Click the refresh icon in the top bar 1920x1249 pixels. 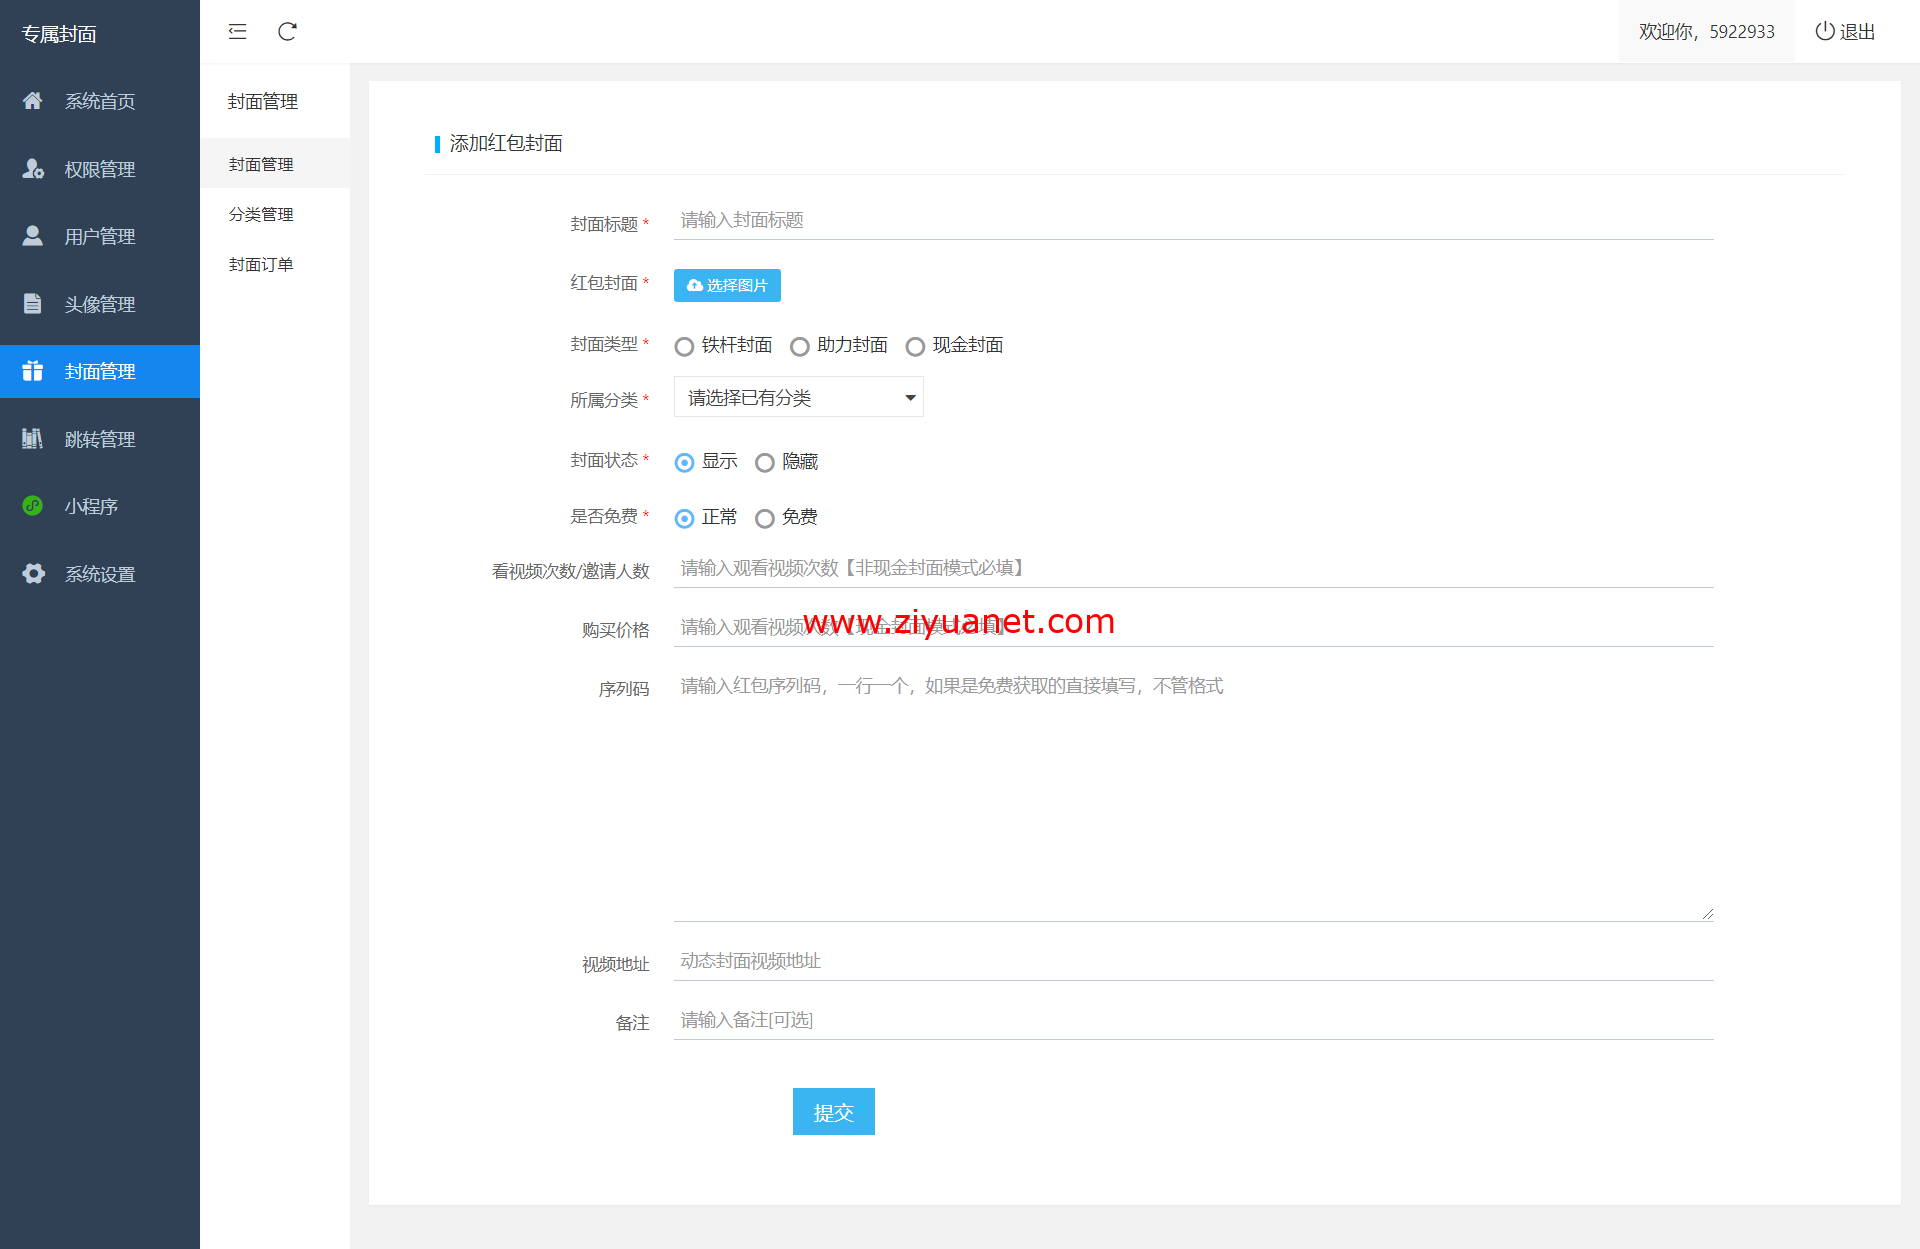(287, 32)
